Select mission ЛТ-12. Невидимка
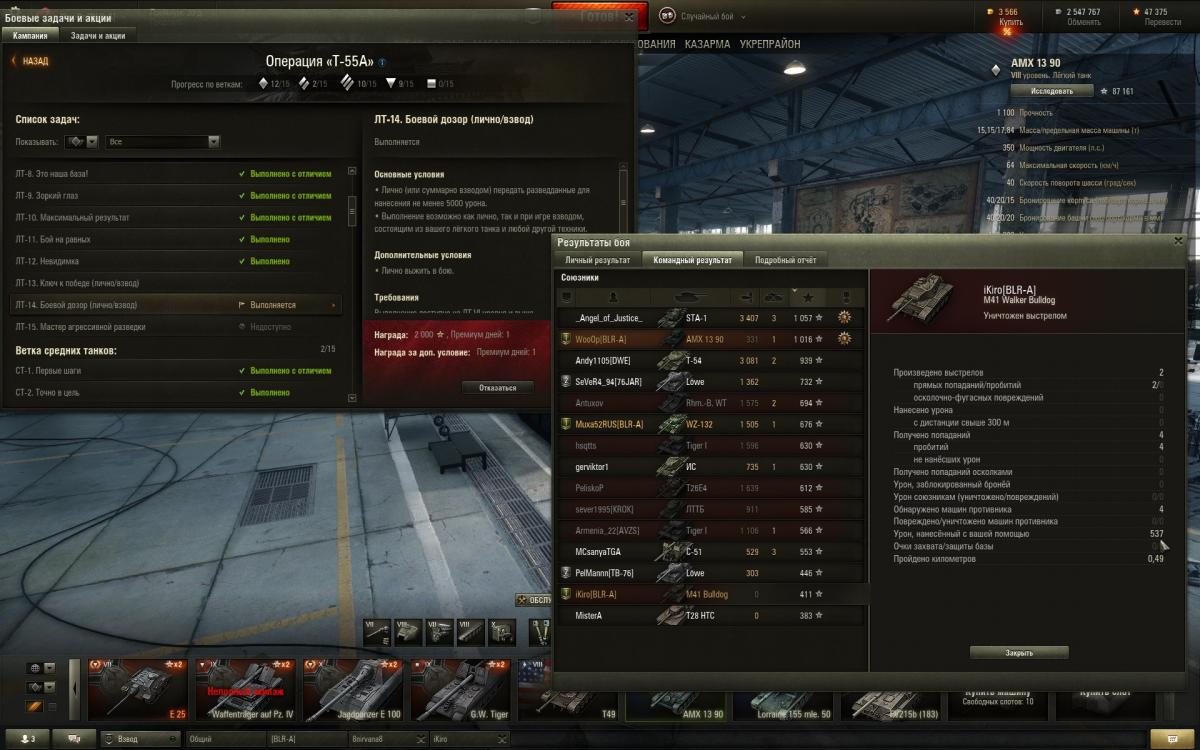This screenshot has width=1200, height=750. click(x=176, y=261)
